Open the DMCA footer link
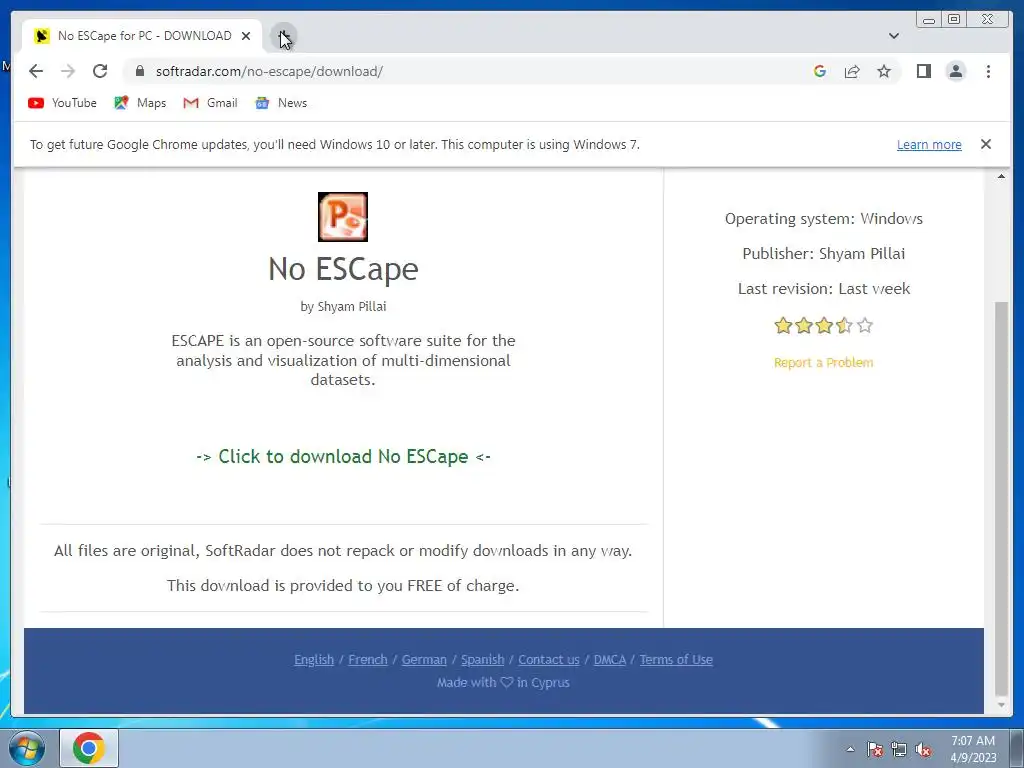Image resolution: width=1024 pixels, height=768 pixels. (609, 660)
